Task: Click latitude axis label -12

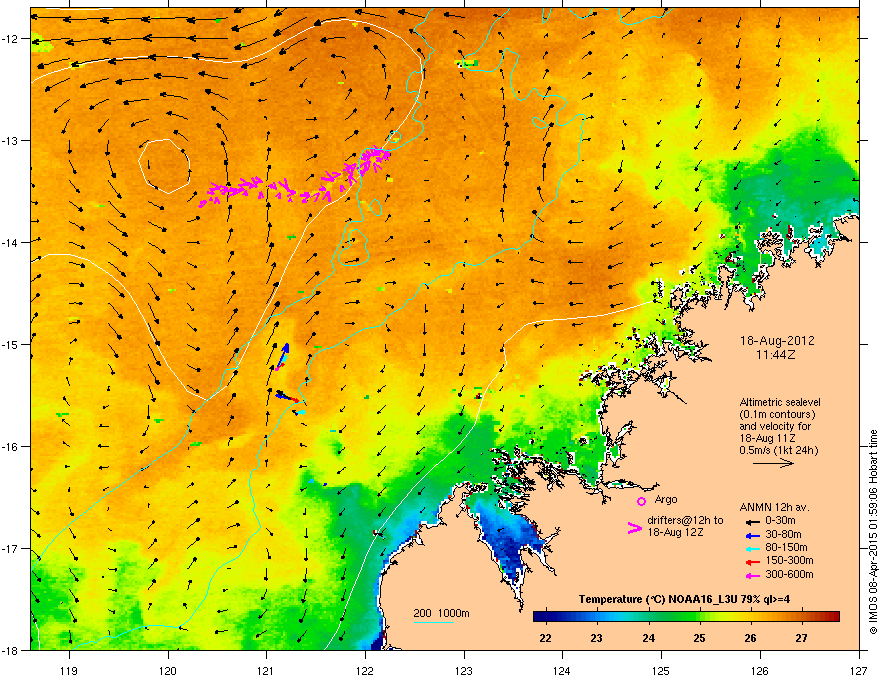Action: pos(10,39)
